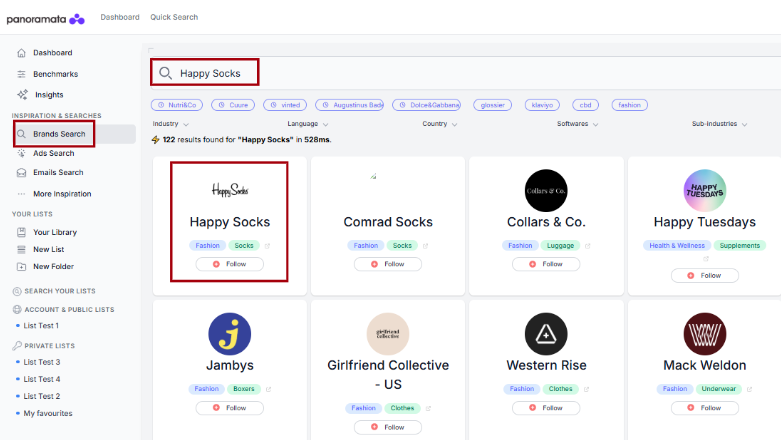Follow the Happy Socks brand
The height and width of the screenshot is (440, 781).
tap(230, 264)
